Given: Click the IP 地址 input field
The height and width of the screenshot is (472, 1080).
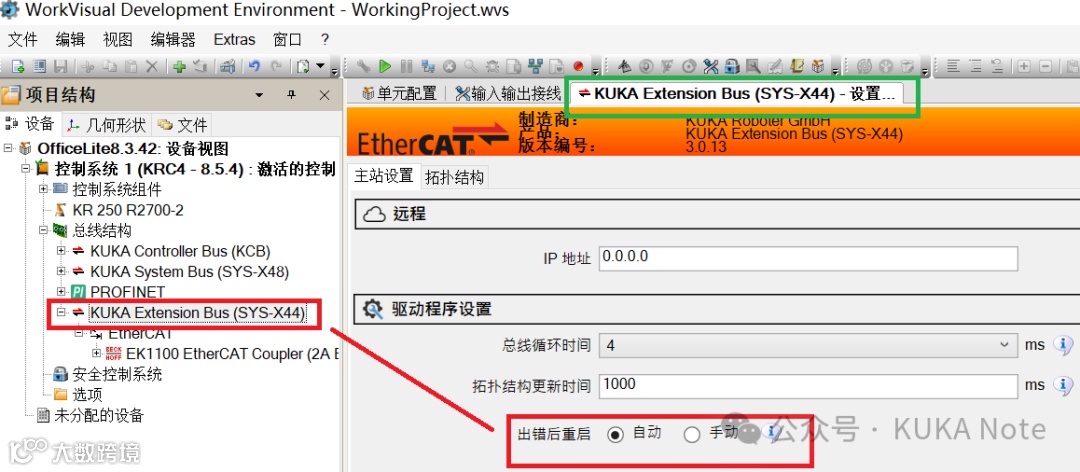Looking at the screenshot, I should pyautogui.click(x=808, y=258).
